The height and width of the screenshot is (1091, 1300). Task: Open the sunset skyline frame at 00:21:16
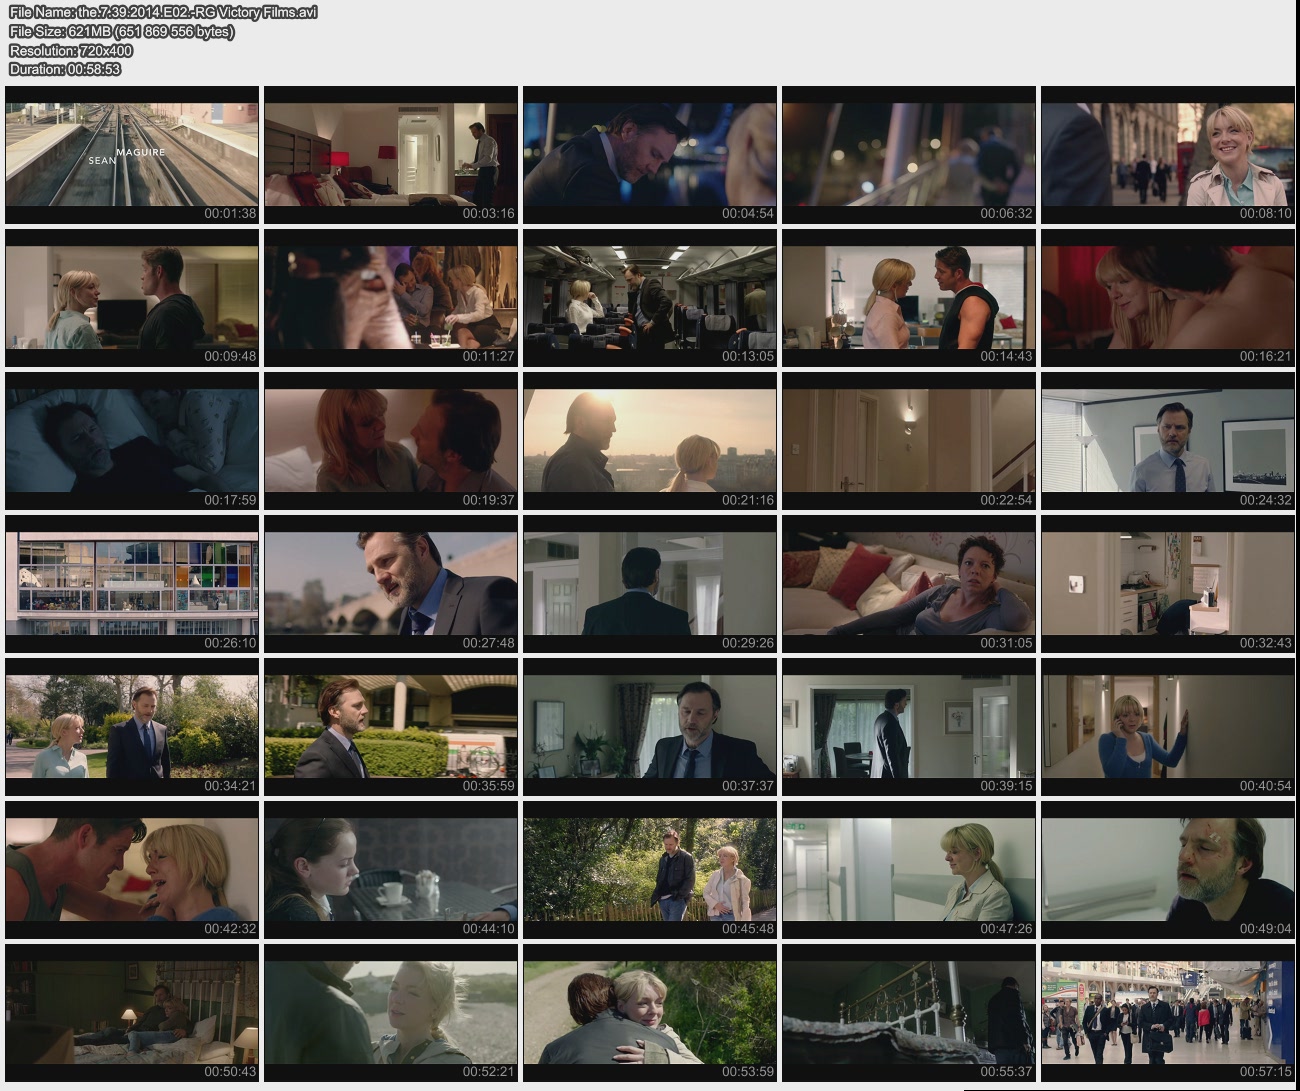coord(650,440)
